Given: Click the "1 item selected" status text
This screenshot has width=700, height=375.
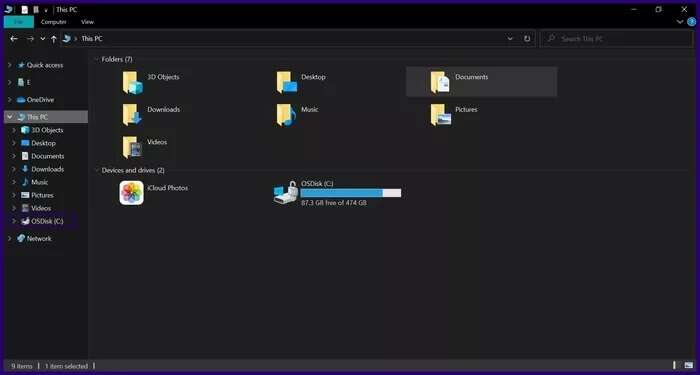Looking at the screenshot, I should 67,366.
